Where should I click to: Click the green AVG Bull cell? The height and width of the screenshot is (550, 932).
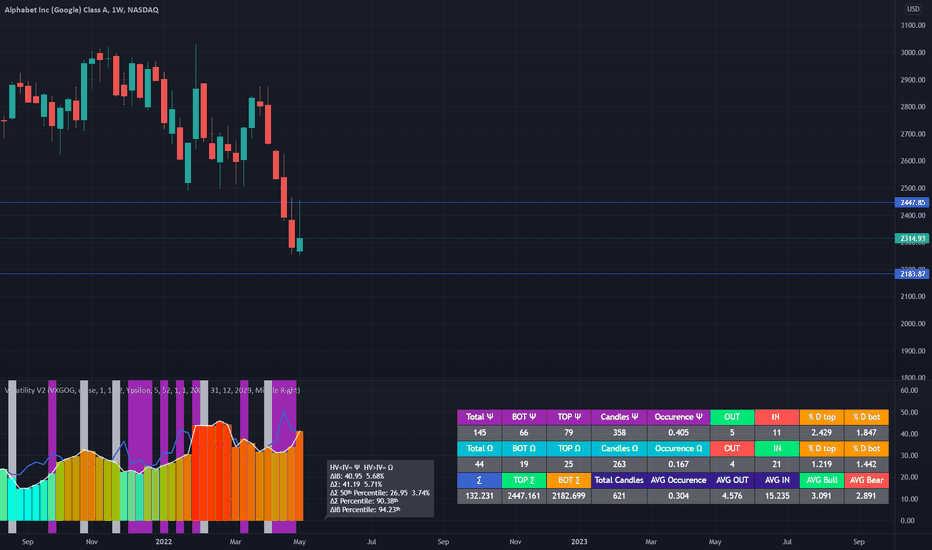click(x=821, y=480)
